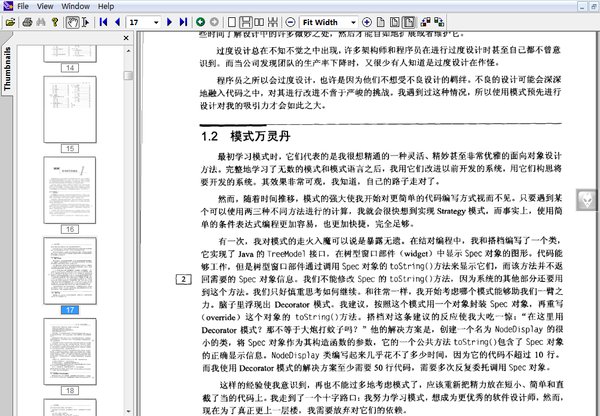600x416 pixels.
Task: Click the highlighted Fit Width icon
Action: (x=409, y=22)
